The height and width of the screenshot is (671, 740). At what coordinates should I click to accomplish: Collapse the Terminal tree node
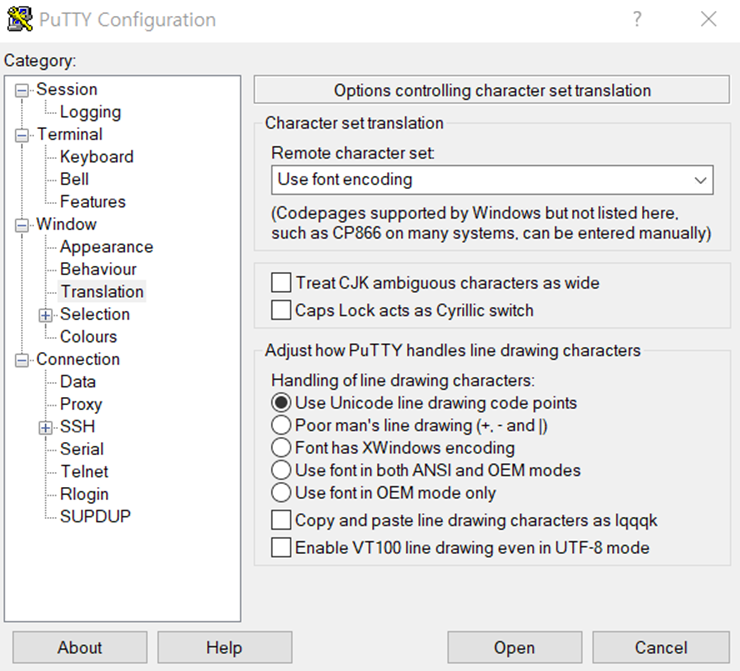(x=22, y=135)
